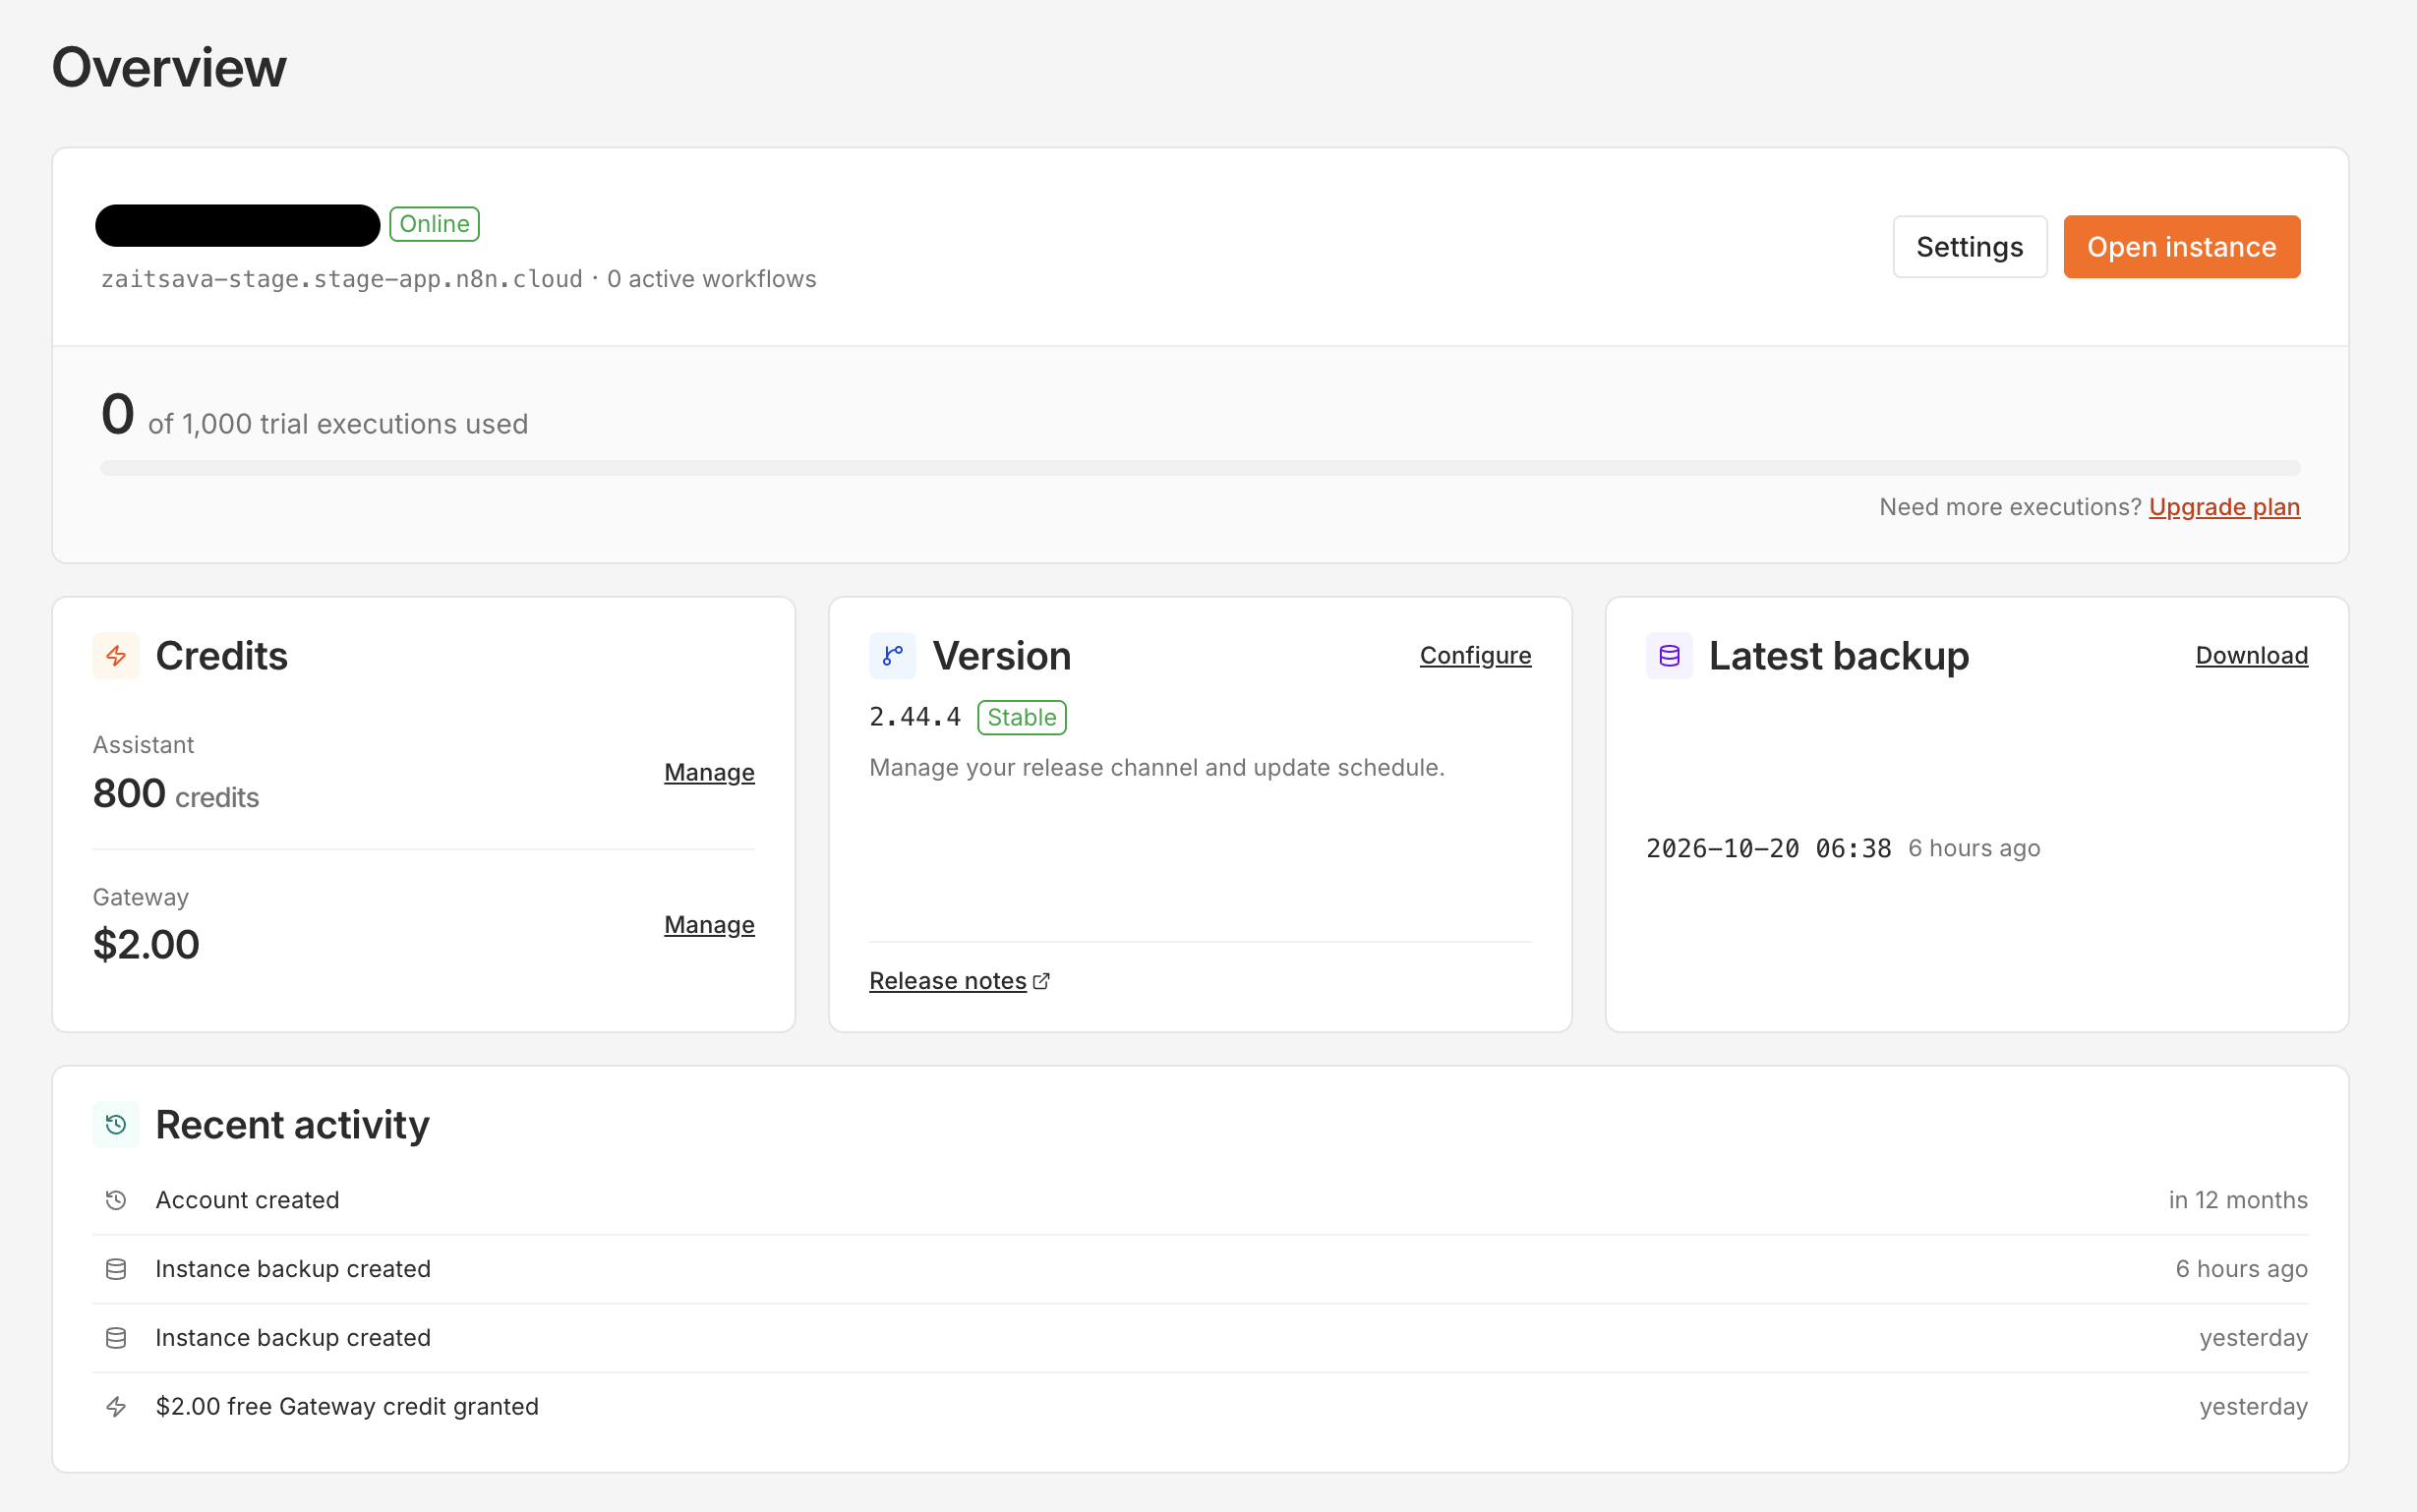
Task: Click the Online status badge
Action: pyautogui.click(x=434, y=224)
